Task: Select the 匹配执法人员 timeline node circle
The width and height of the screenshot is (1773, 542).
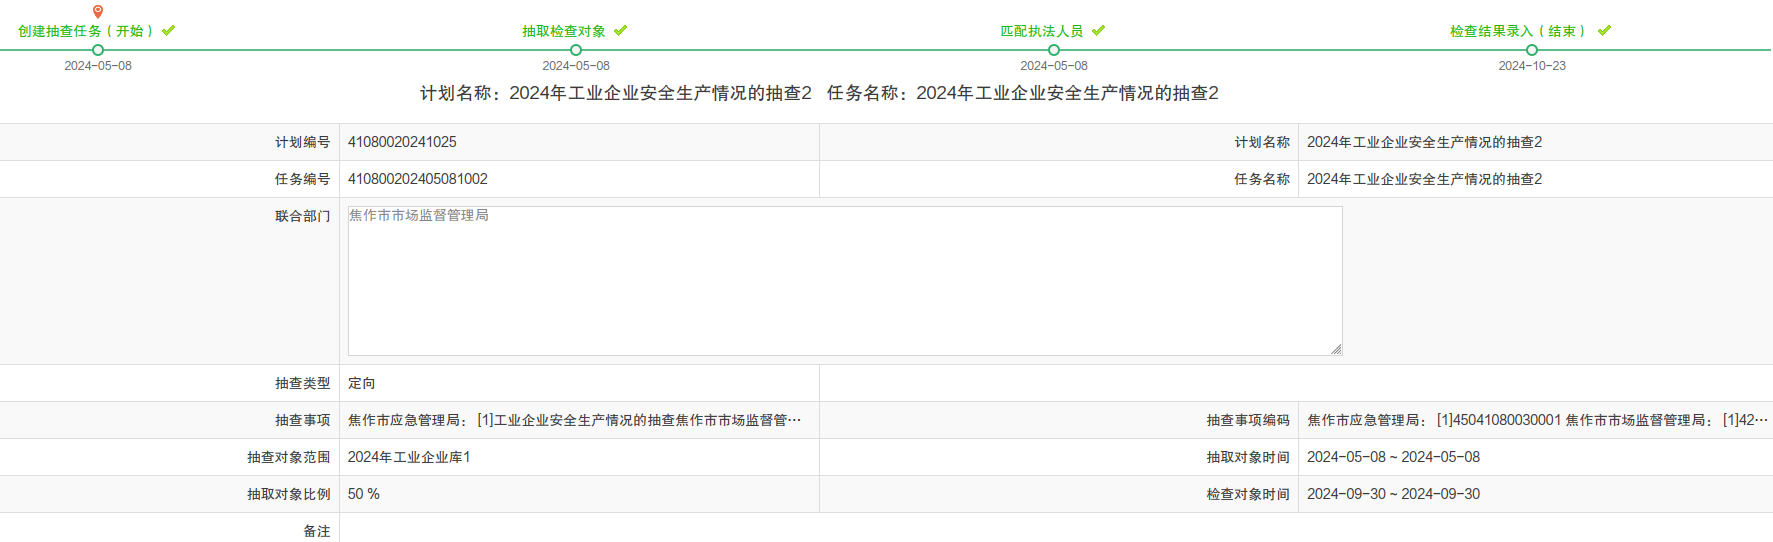Action: pos(1054,50)
